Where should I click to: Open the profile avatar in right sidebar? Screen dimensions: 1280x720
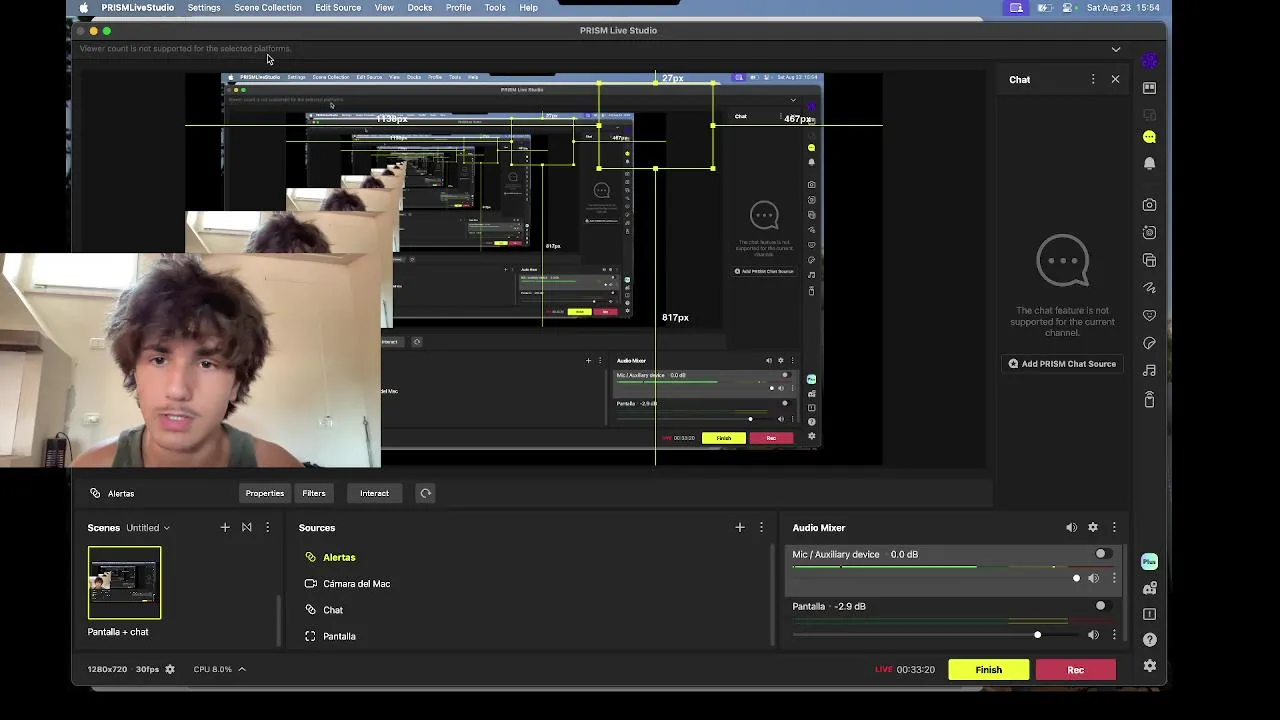click(x=1149, y=62)
